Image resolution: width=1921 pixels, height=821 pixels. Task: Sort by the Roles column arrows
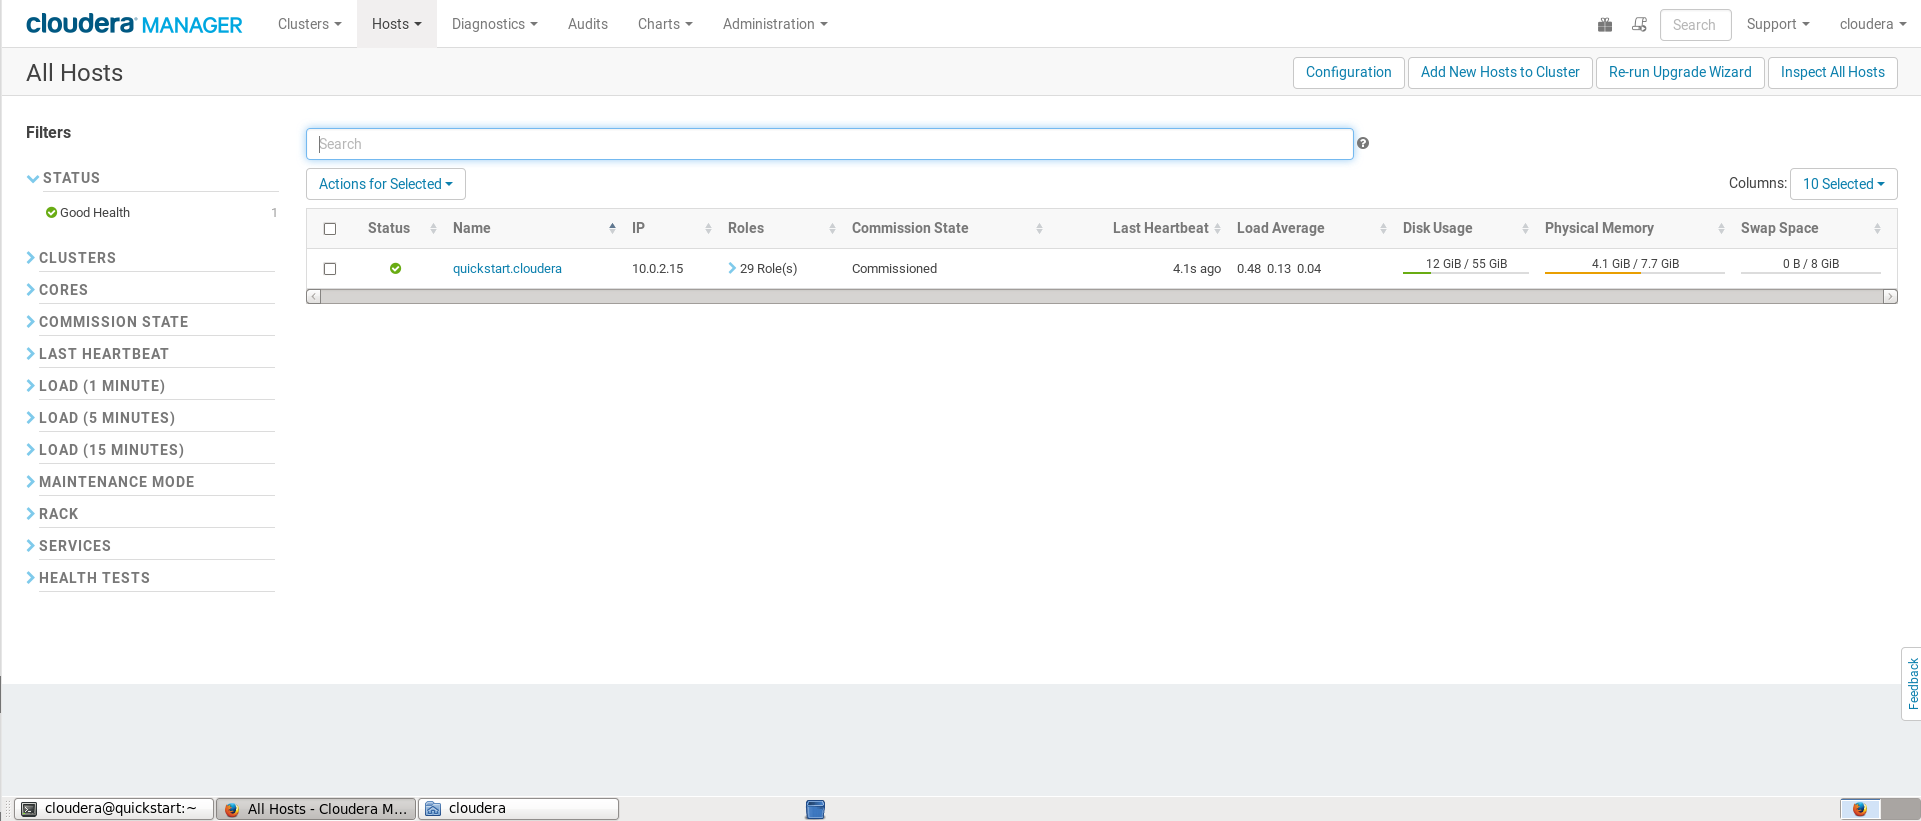(x=832, y=229)
